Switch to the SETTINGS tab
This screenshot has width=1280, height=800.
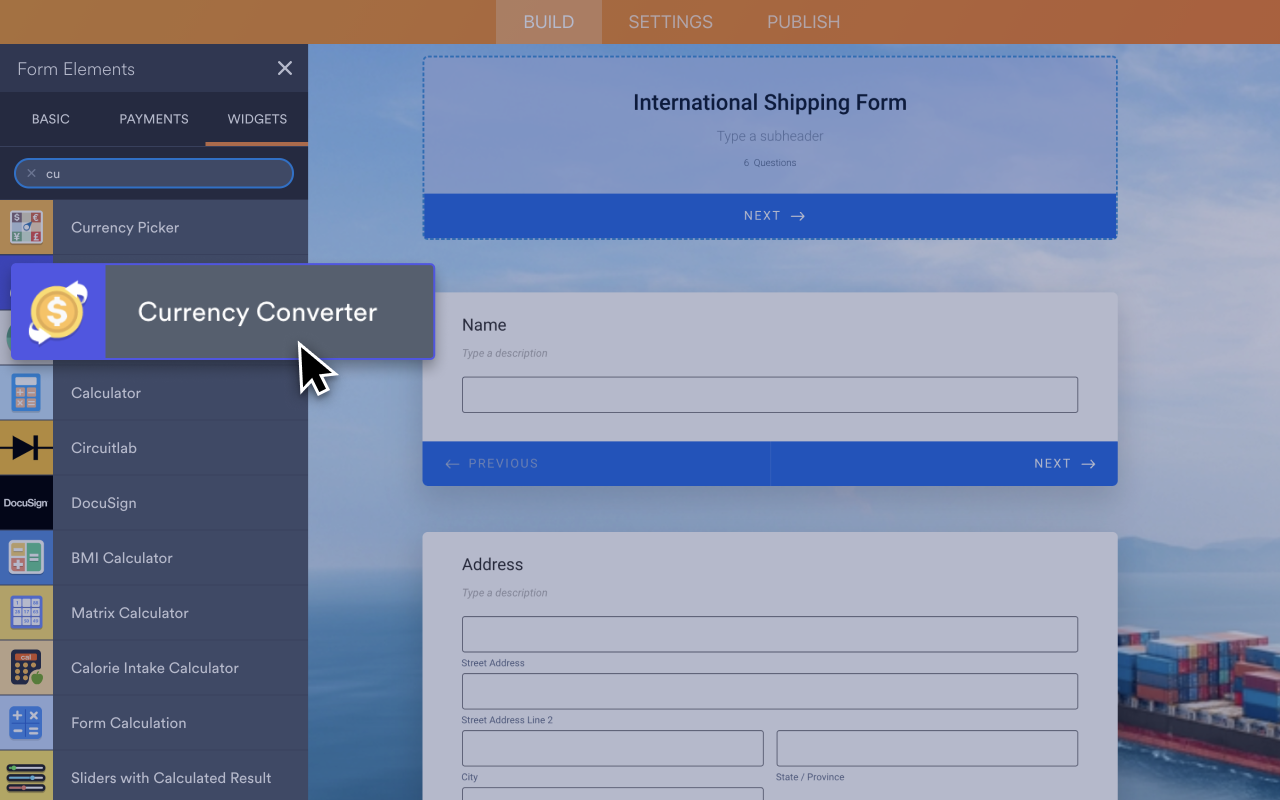(669, 21)
